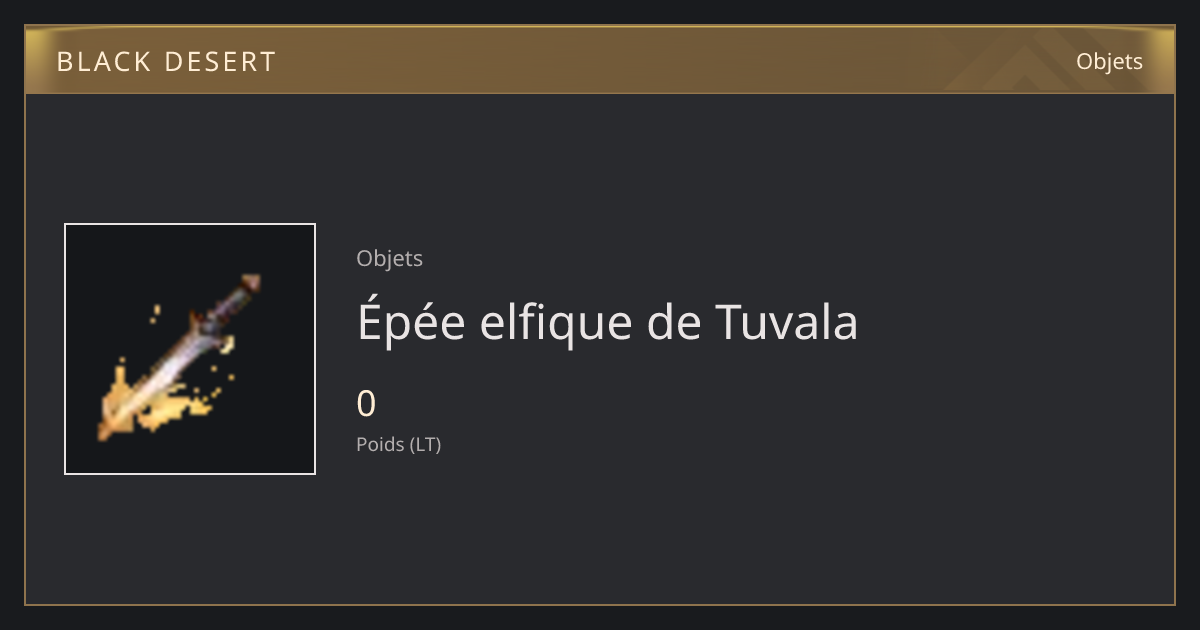Click the word elfique in the title
The width and height of the screenshot is (1200, 630).
(x=555, y=322)
